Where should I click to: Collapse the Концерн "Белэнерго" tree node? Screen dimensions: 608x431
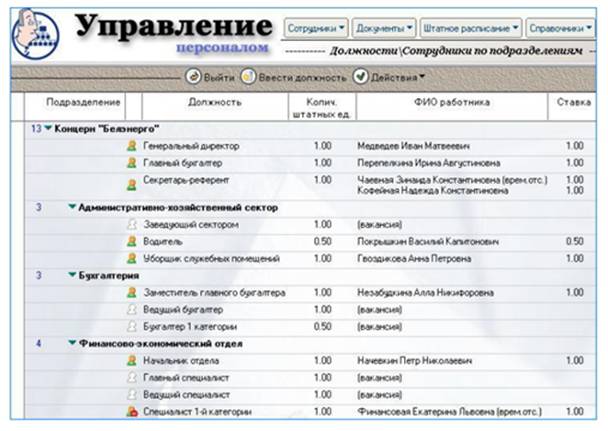click(47, 129)
